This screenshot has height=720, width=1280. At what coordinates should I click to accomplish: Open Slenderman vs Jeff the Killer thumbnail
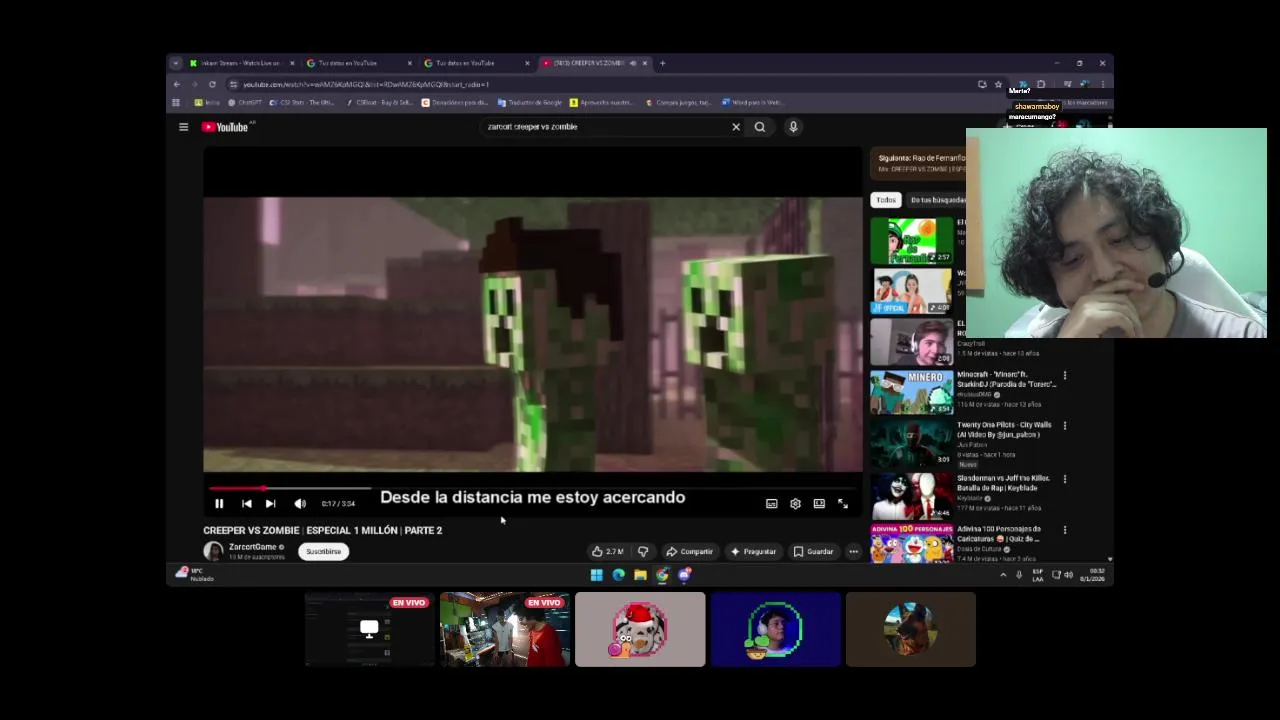point(911,495)
